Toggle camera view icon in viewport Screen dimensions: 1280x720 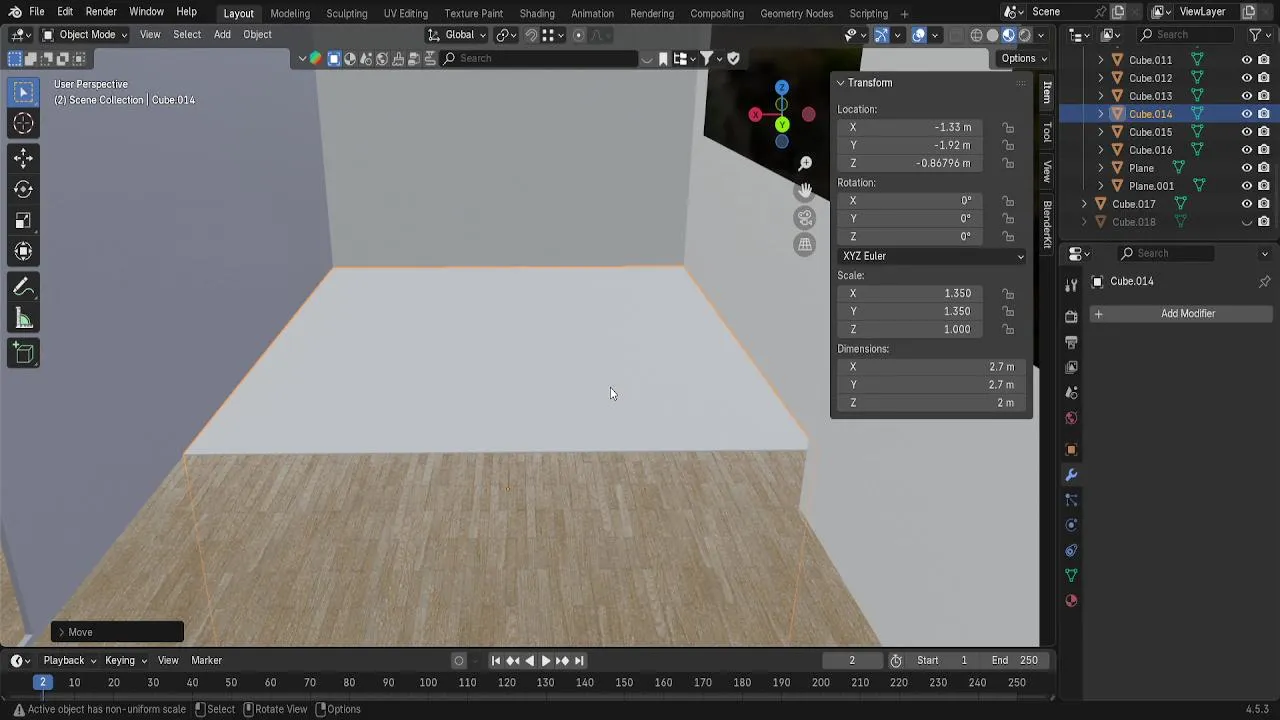(805, 217)
